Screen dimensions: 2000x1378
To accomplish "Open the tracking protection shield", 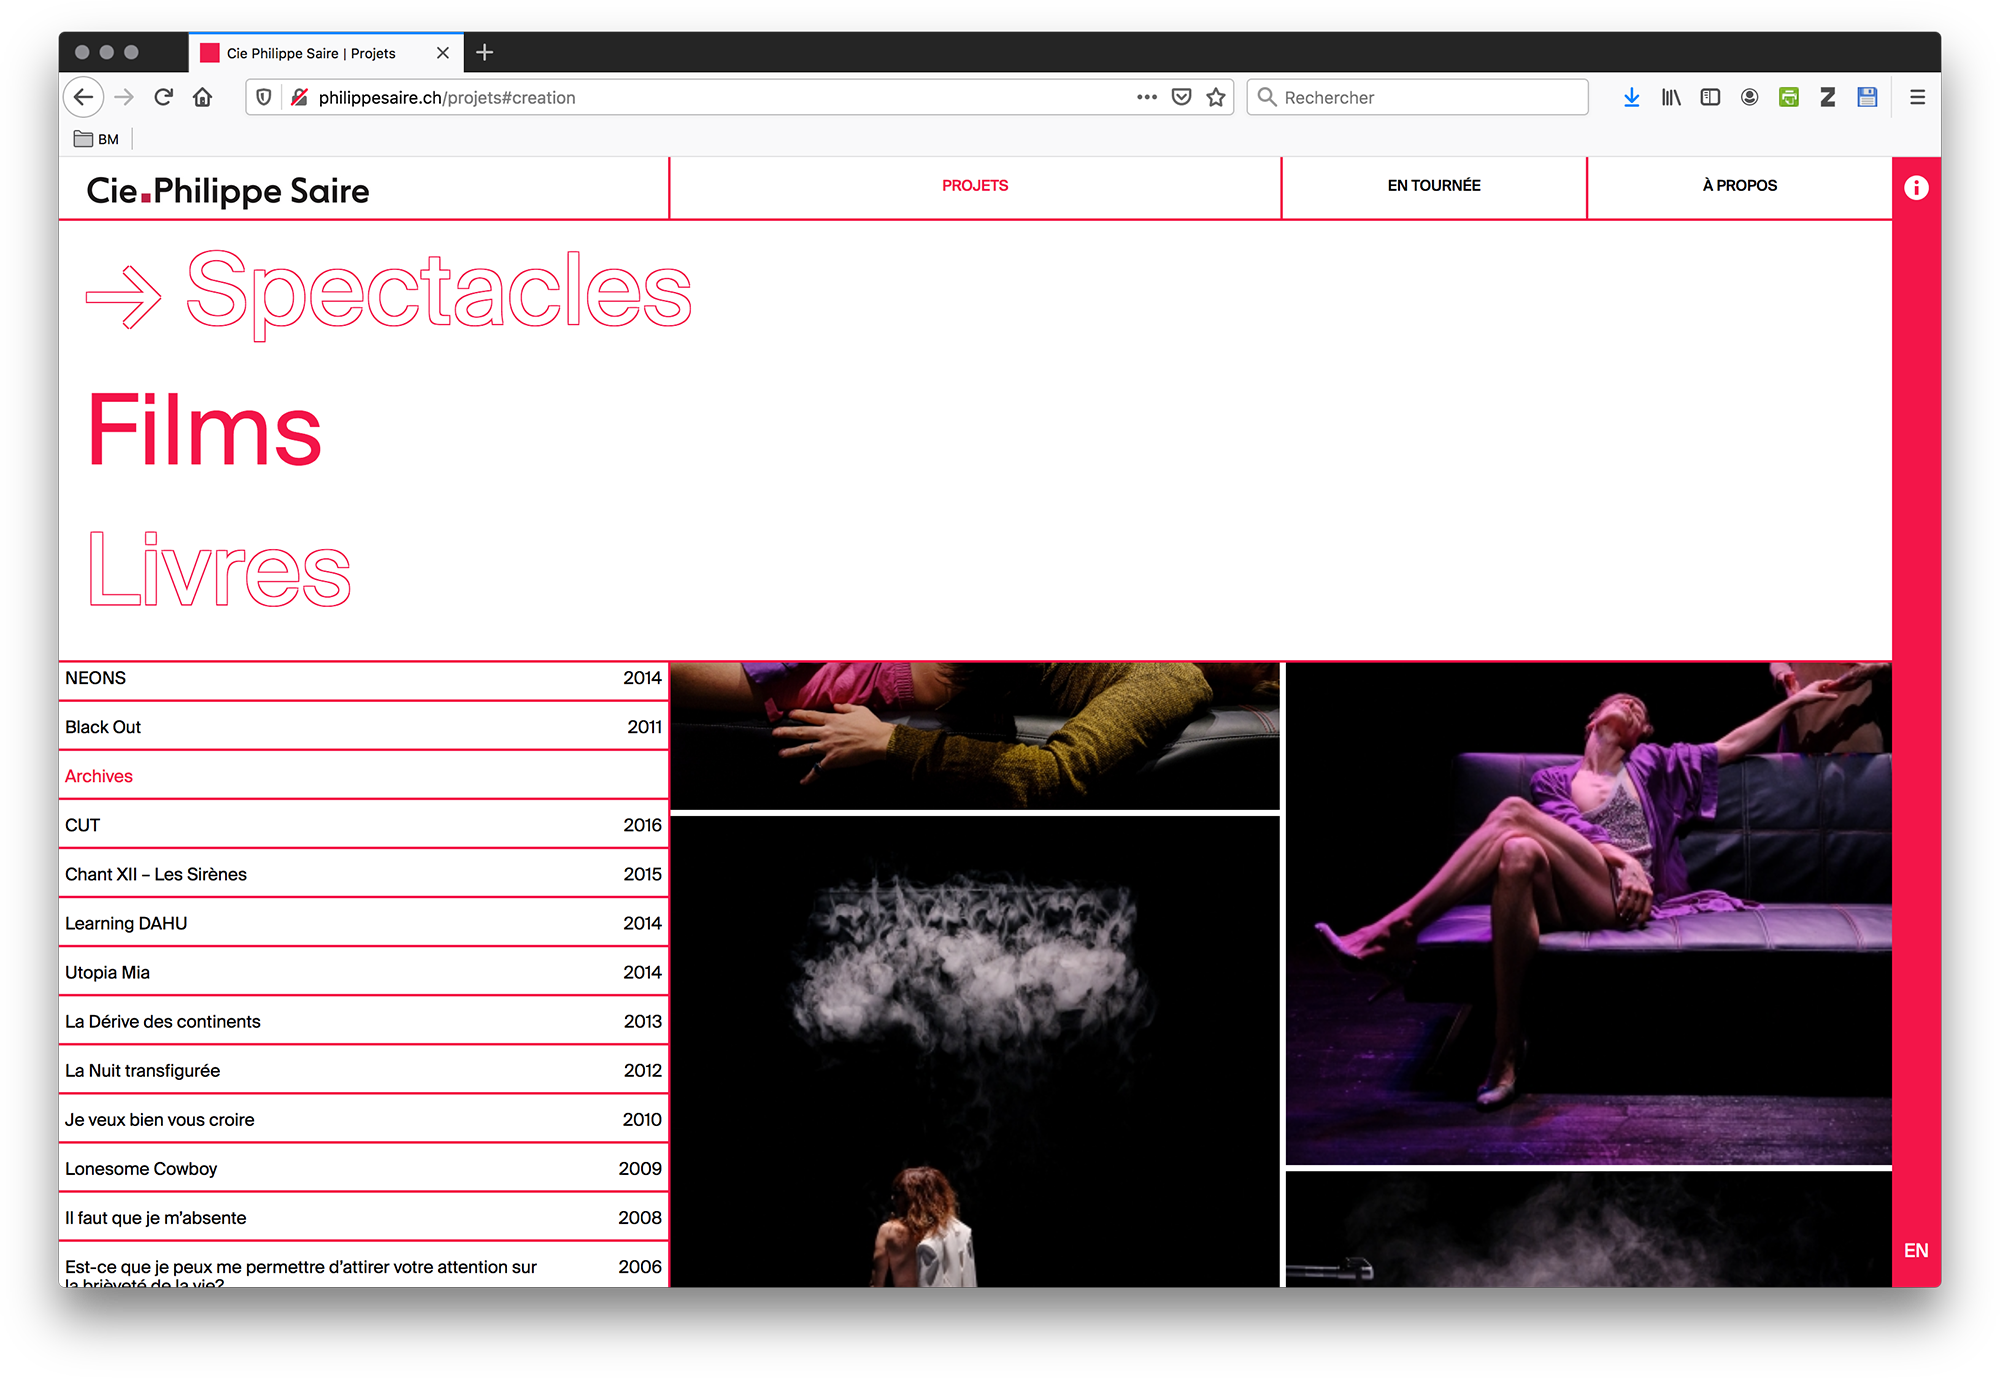I will 264,97.
